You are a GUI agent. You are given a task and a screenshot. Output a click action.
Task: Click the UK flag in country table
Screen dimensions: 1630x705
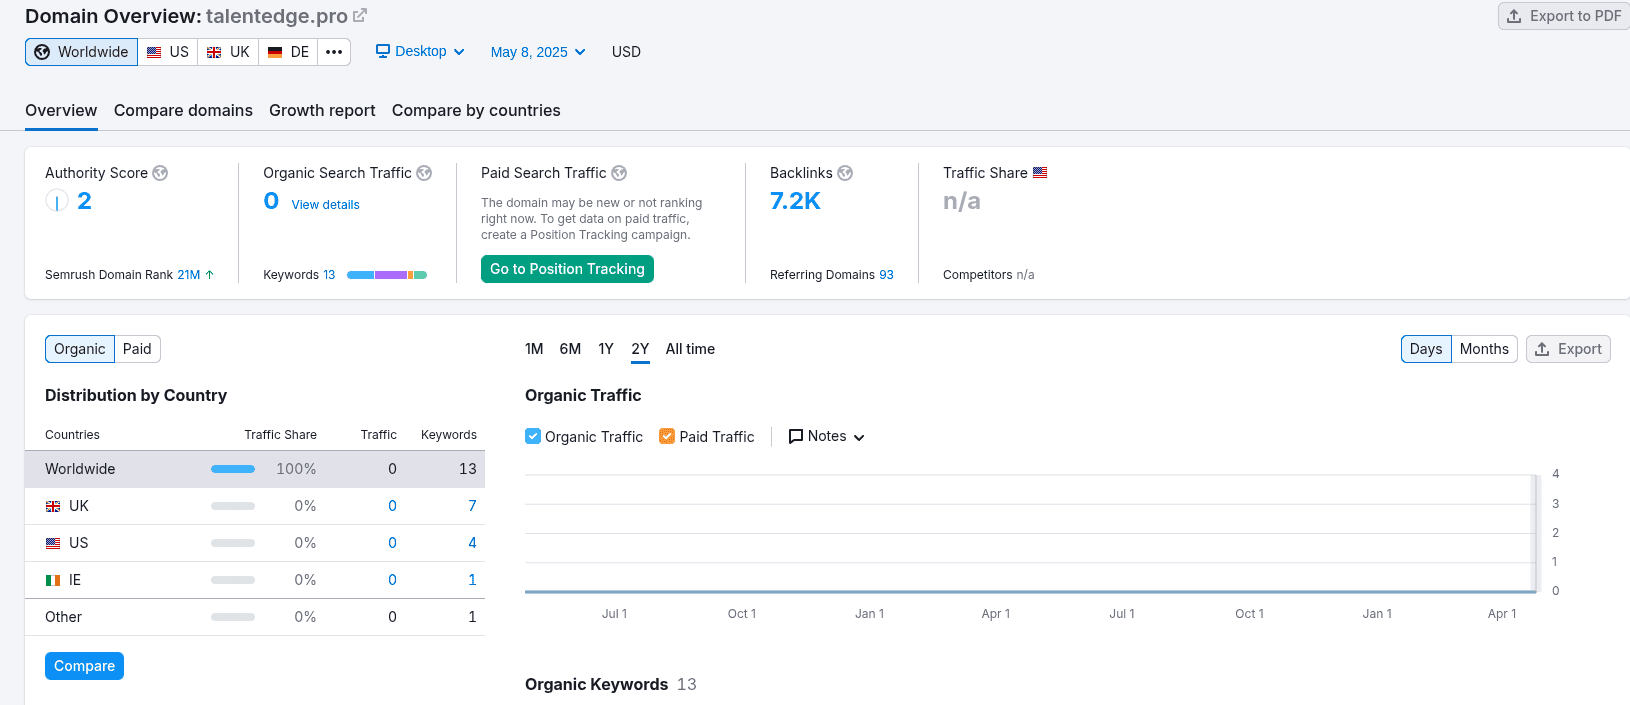53,506
